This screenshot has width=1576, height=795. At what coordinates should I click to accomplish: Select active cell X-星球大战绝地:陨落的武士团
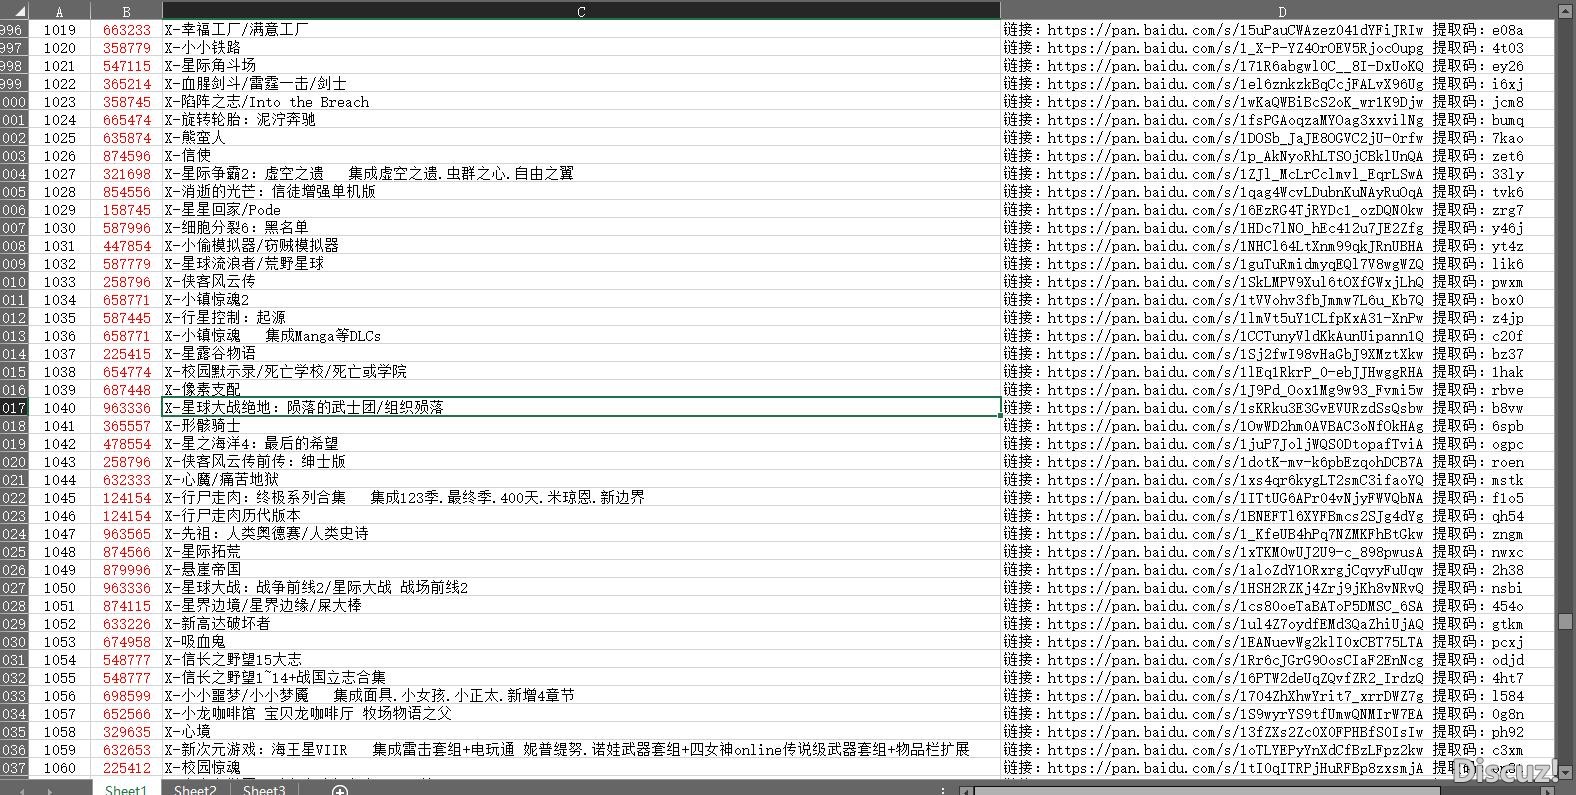point(581,408)
